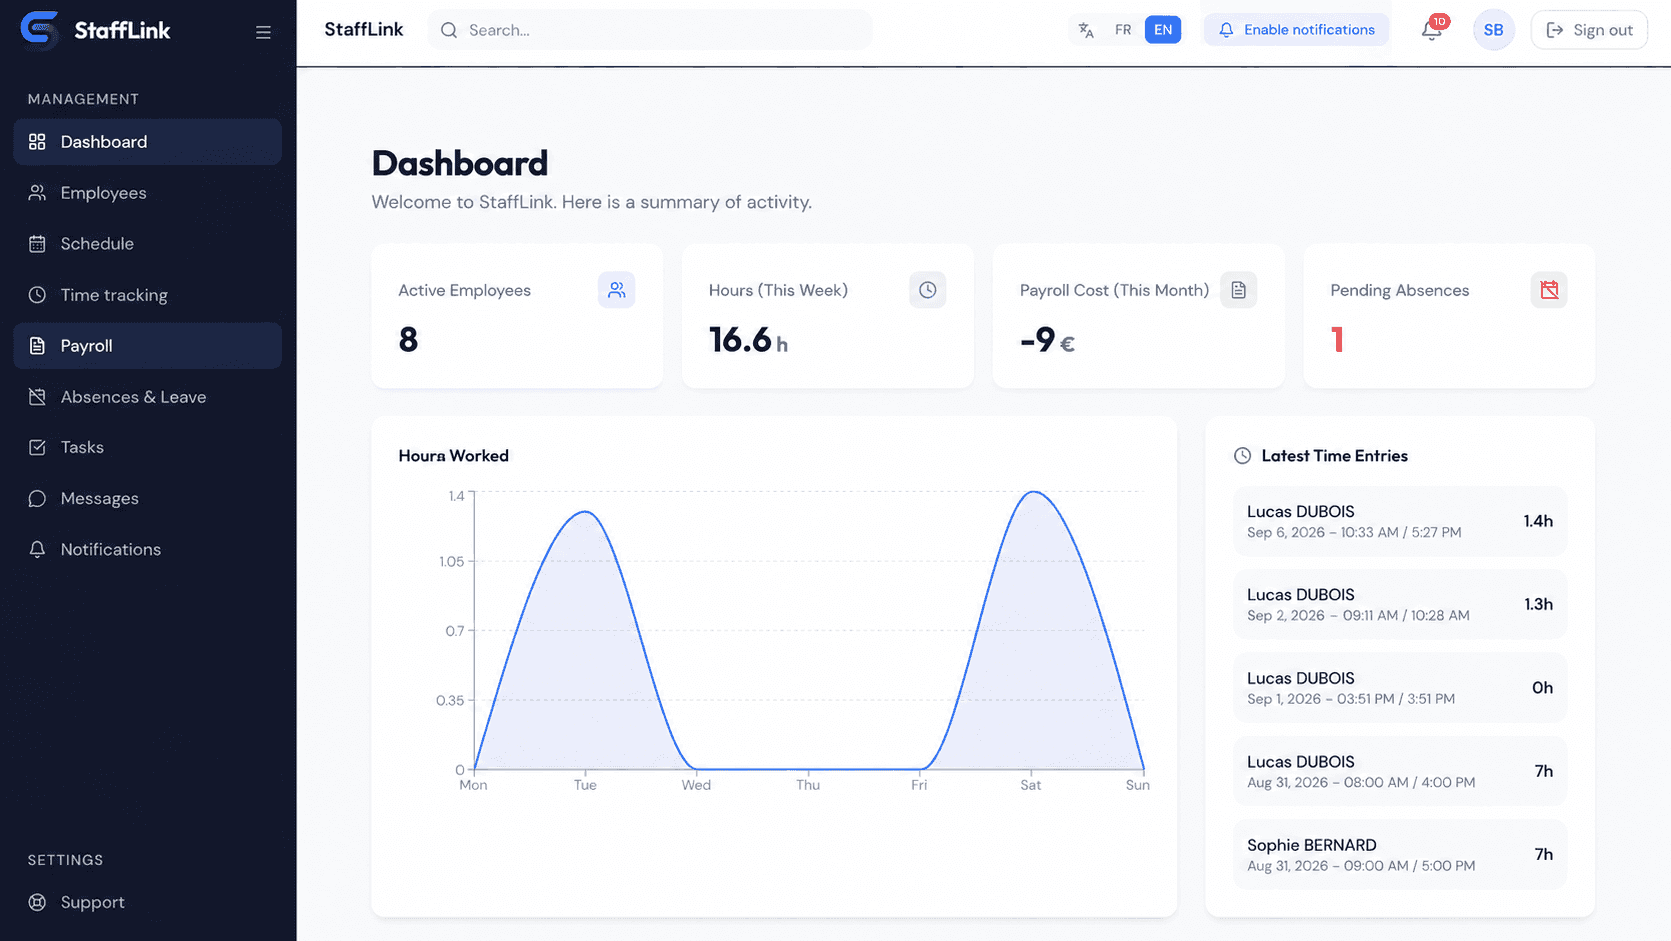Click the search magnifier icon
Viewport: 1671px width, 941px height.
coord(450,30)
